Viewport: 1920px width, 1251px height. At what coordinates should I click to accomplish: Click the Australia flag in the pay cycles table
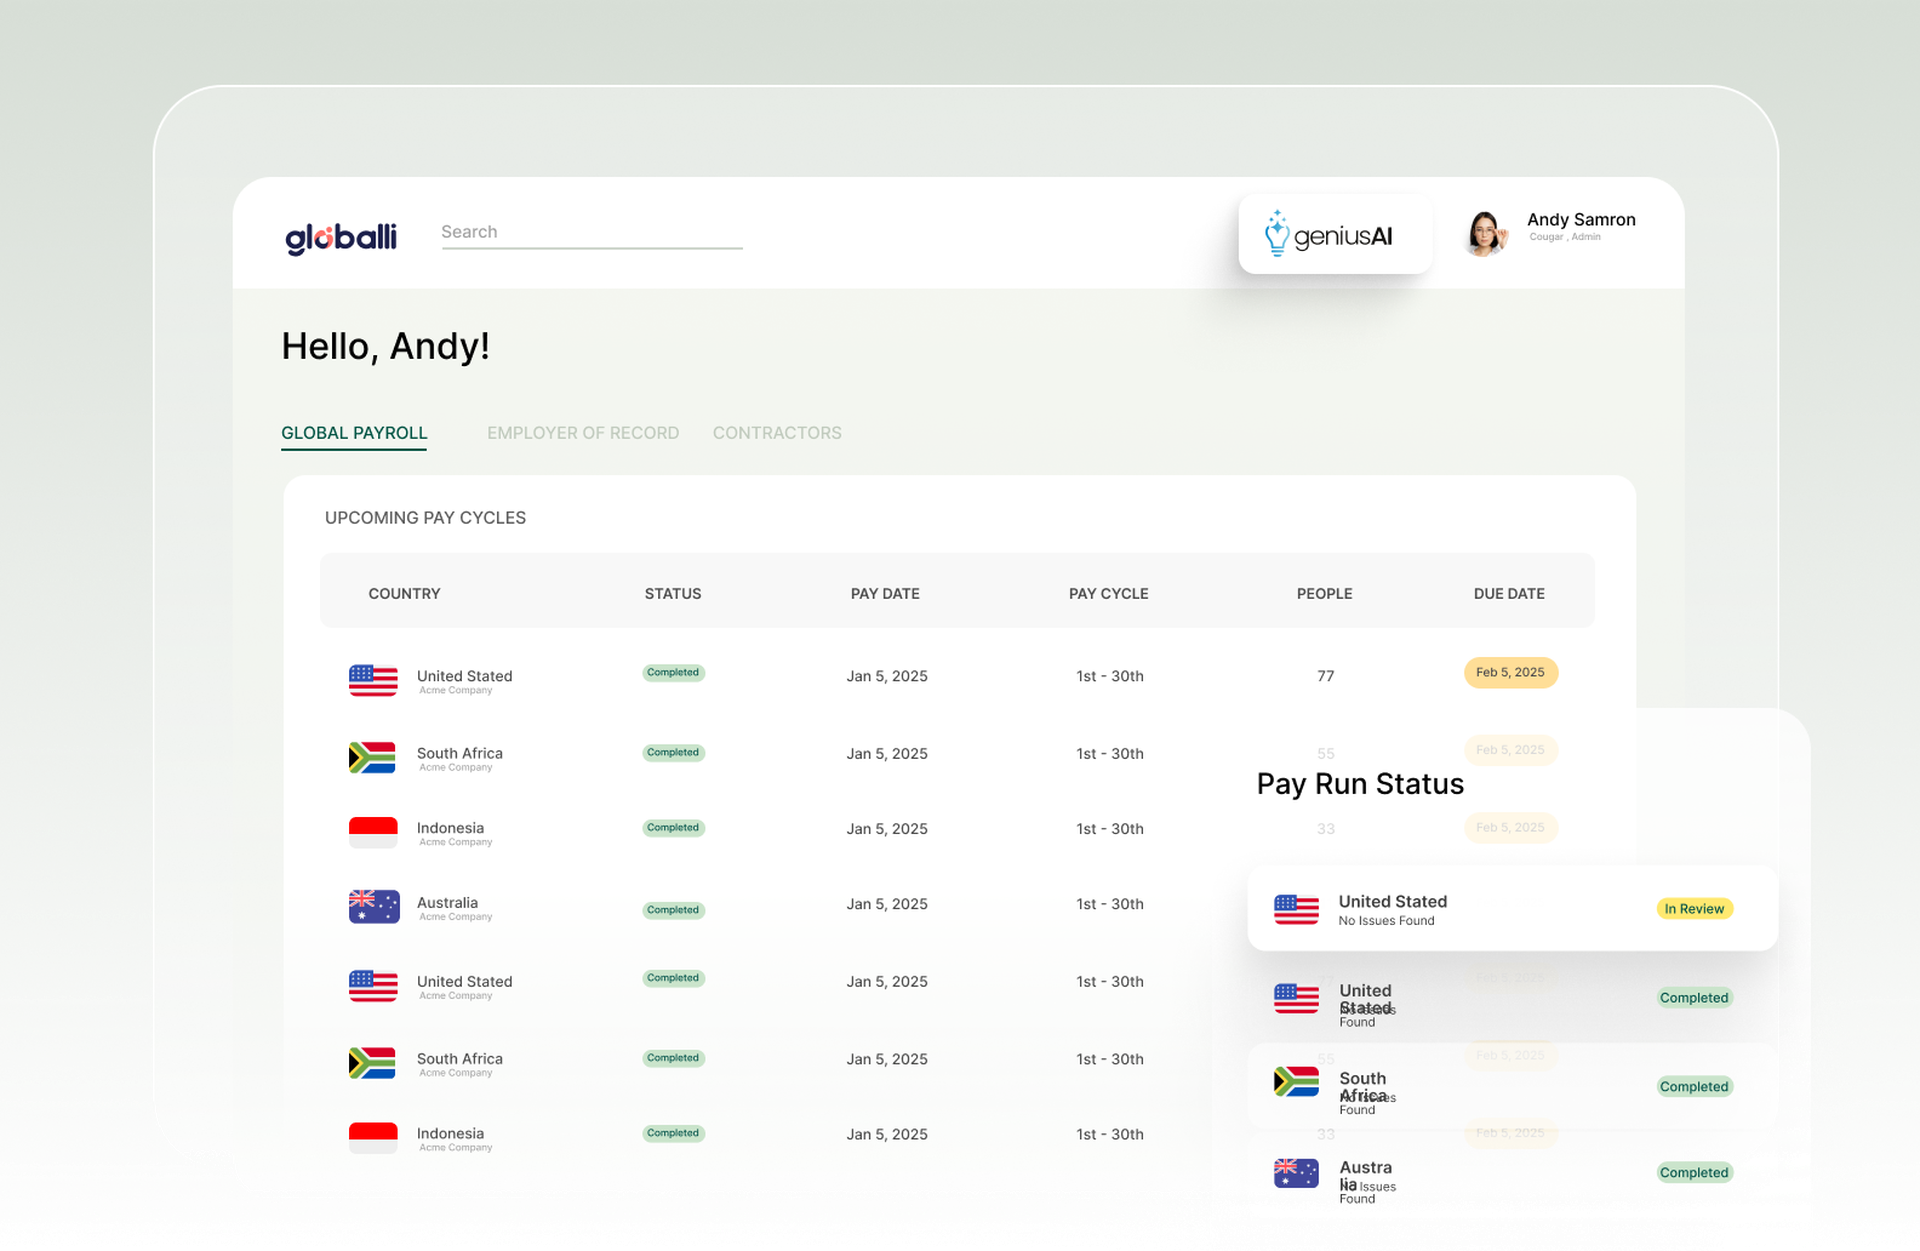pyautogui.click(x=373, y=907)
